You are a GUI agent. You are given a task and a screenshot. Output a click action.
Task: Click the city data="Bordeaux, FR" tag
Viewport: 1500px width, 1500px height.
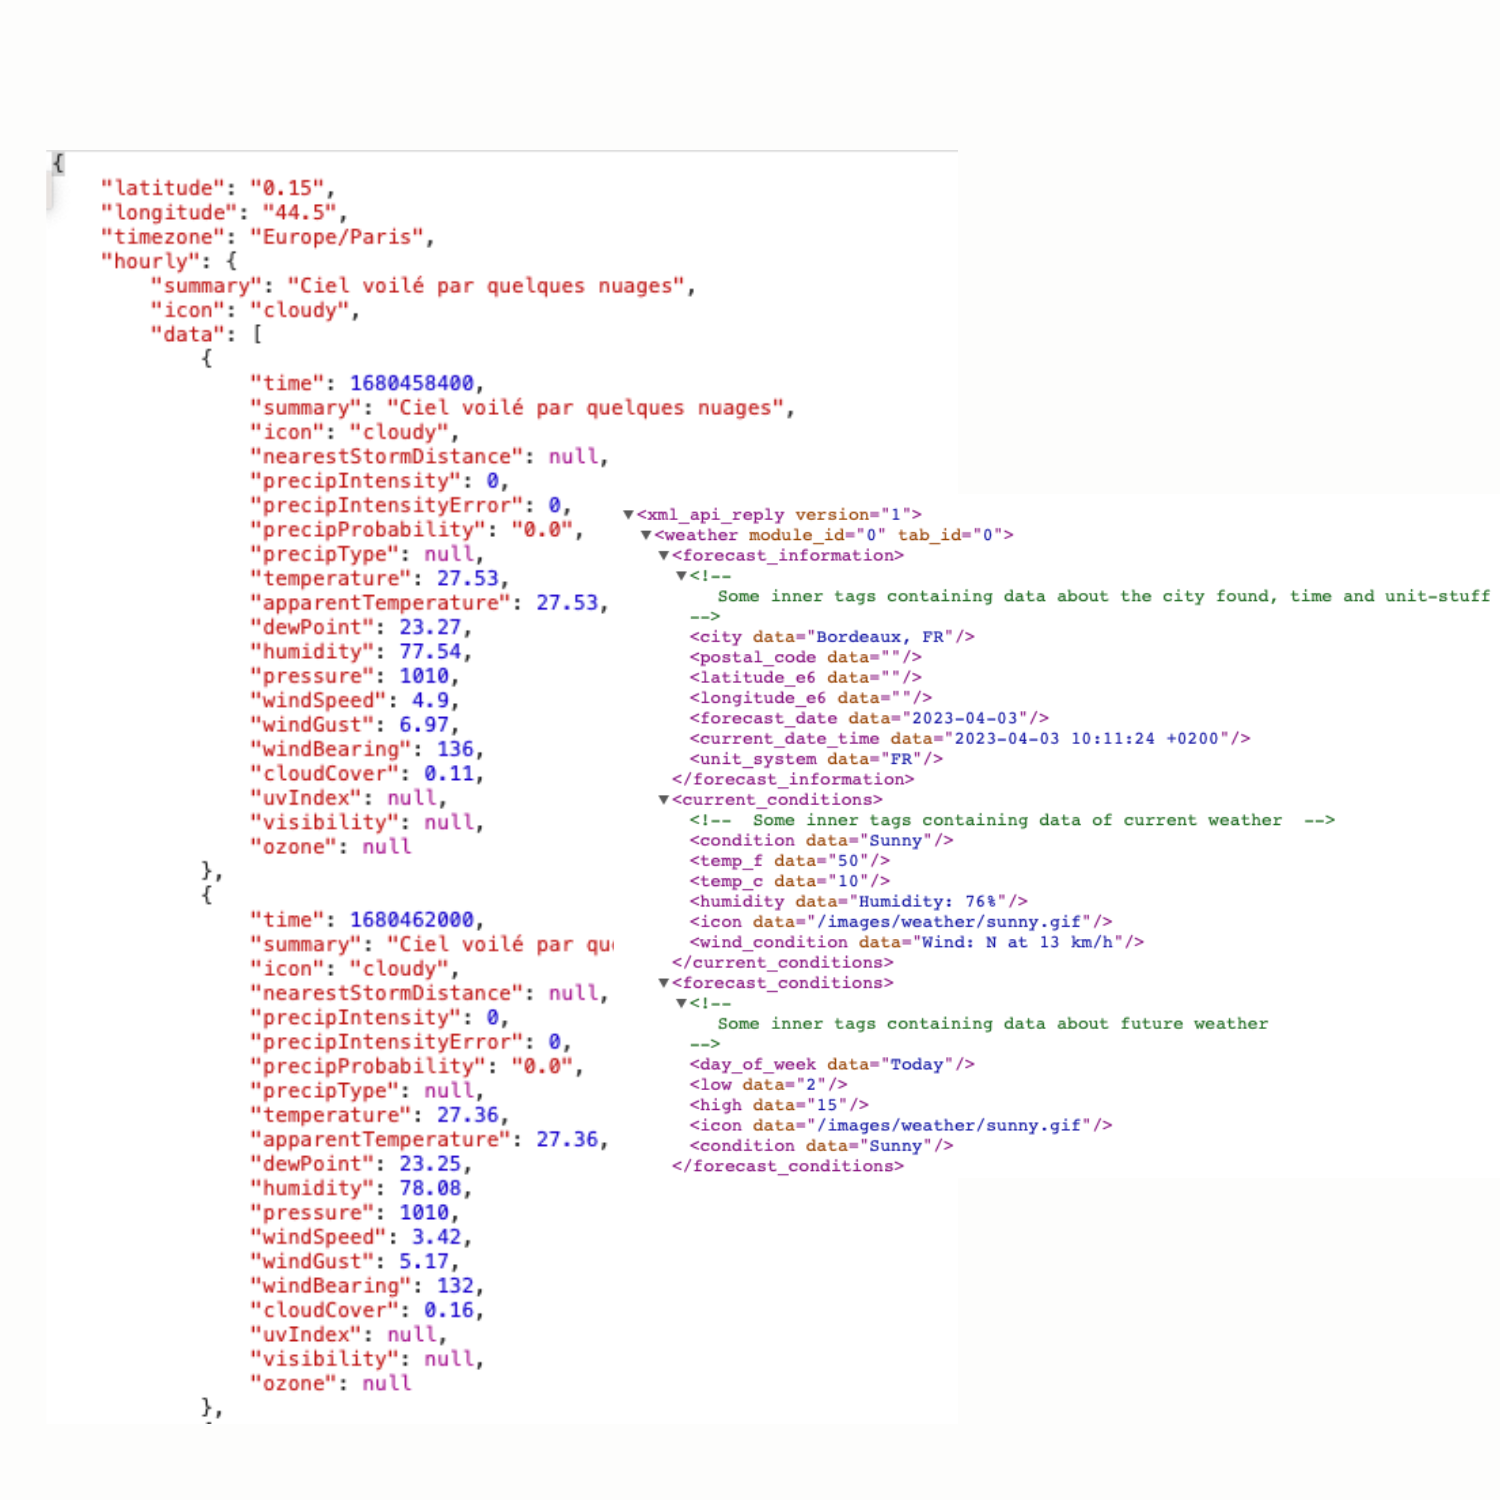click(832, 637)
